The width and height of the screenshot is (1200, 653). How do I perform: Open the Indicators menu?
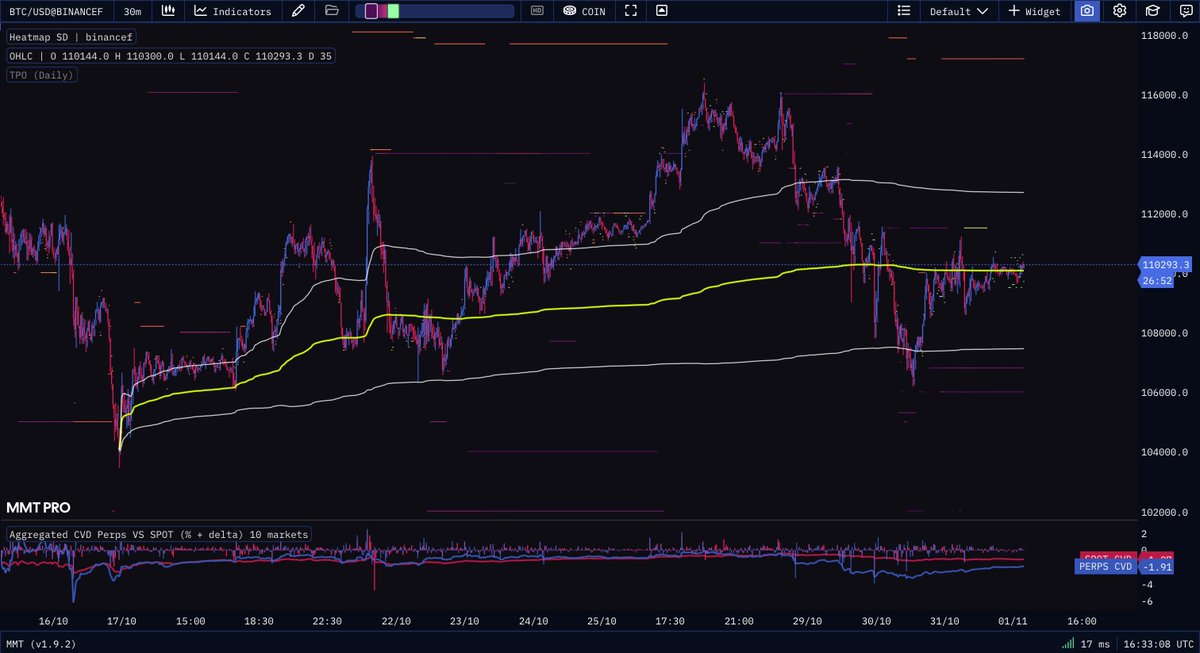tap(233, 11)
